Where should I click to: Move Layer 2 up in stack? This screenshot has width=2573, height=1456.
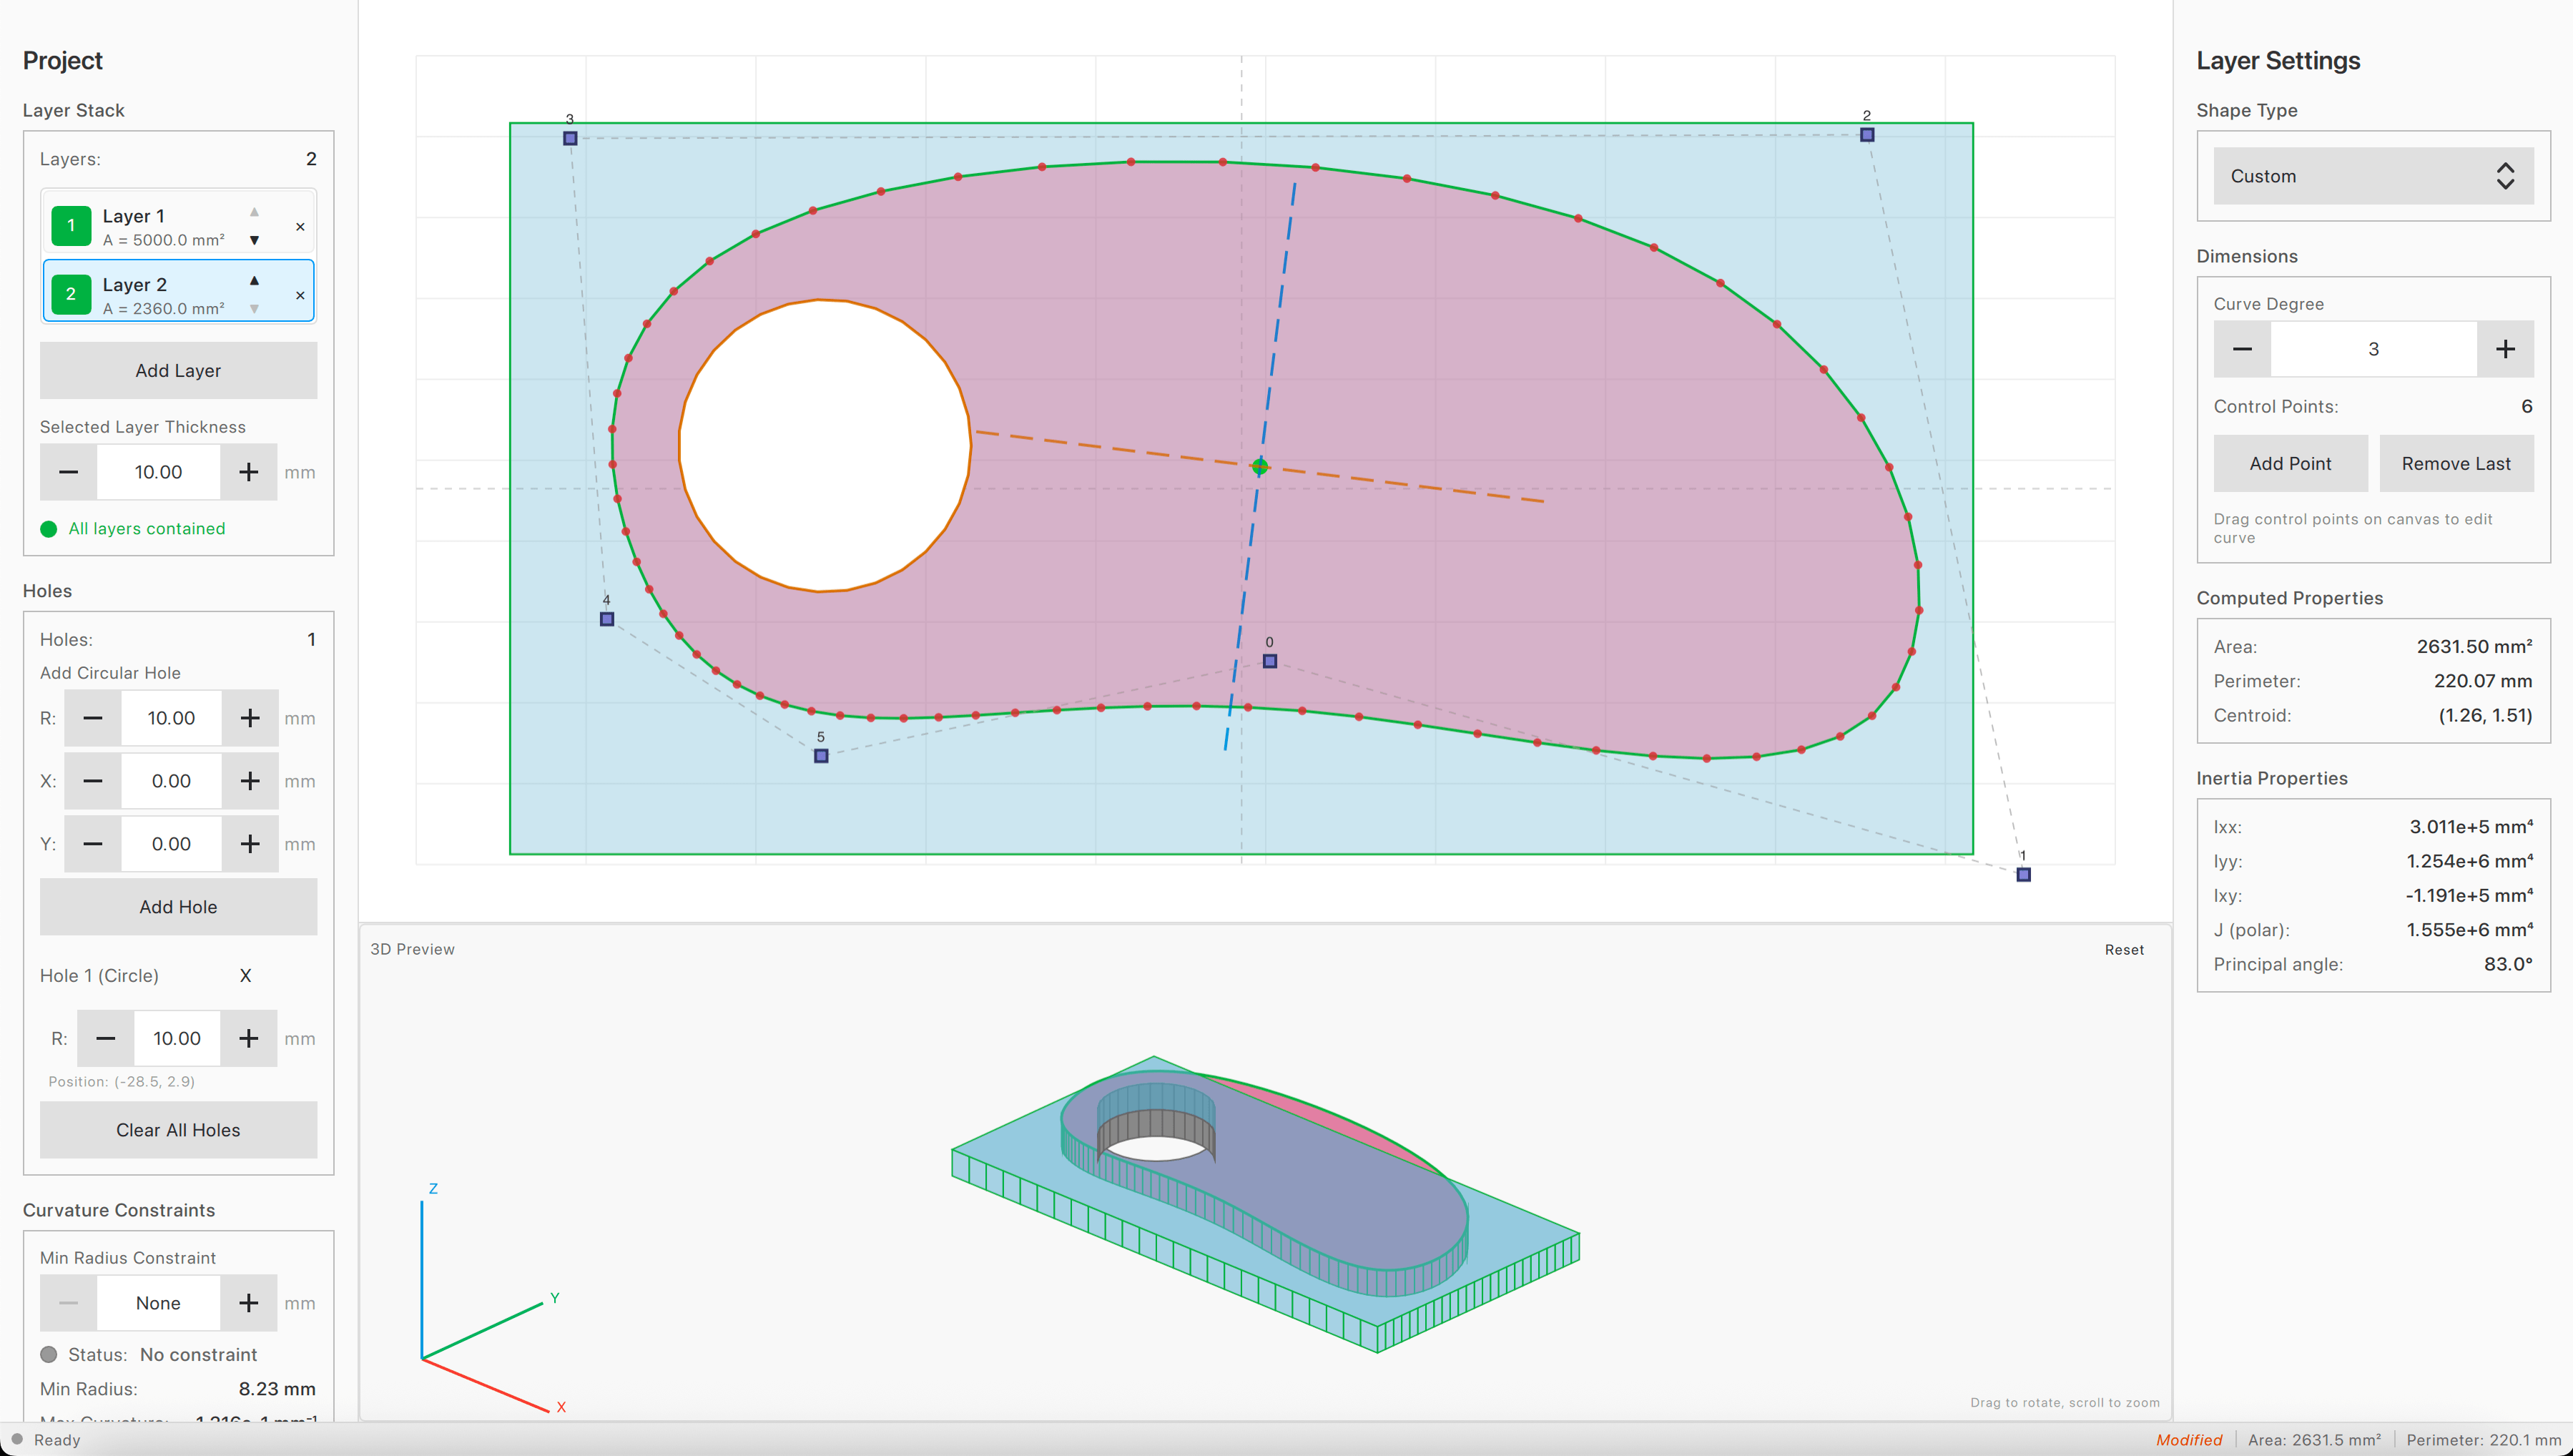point(254,280)
